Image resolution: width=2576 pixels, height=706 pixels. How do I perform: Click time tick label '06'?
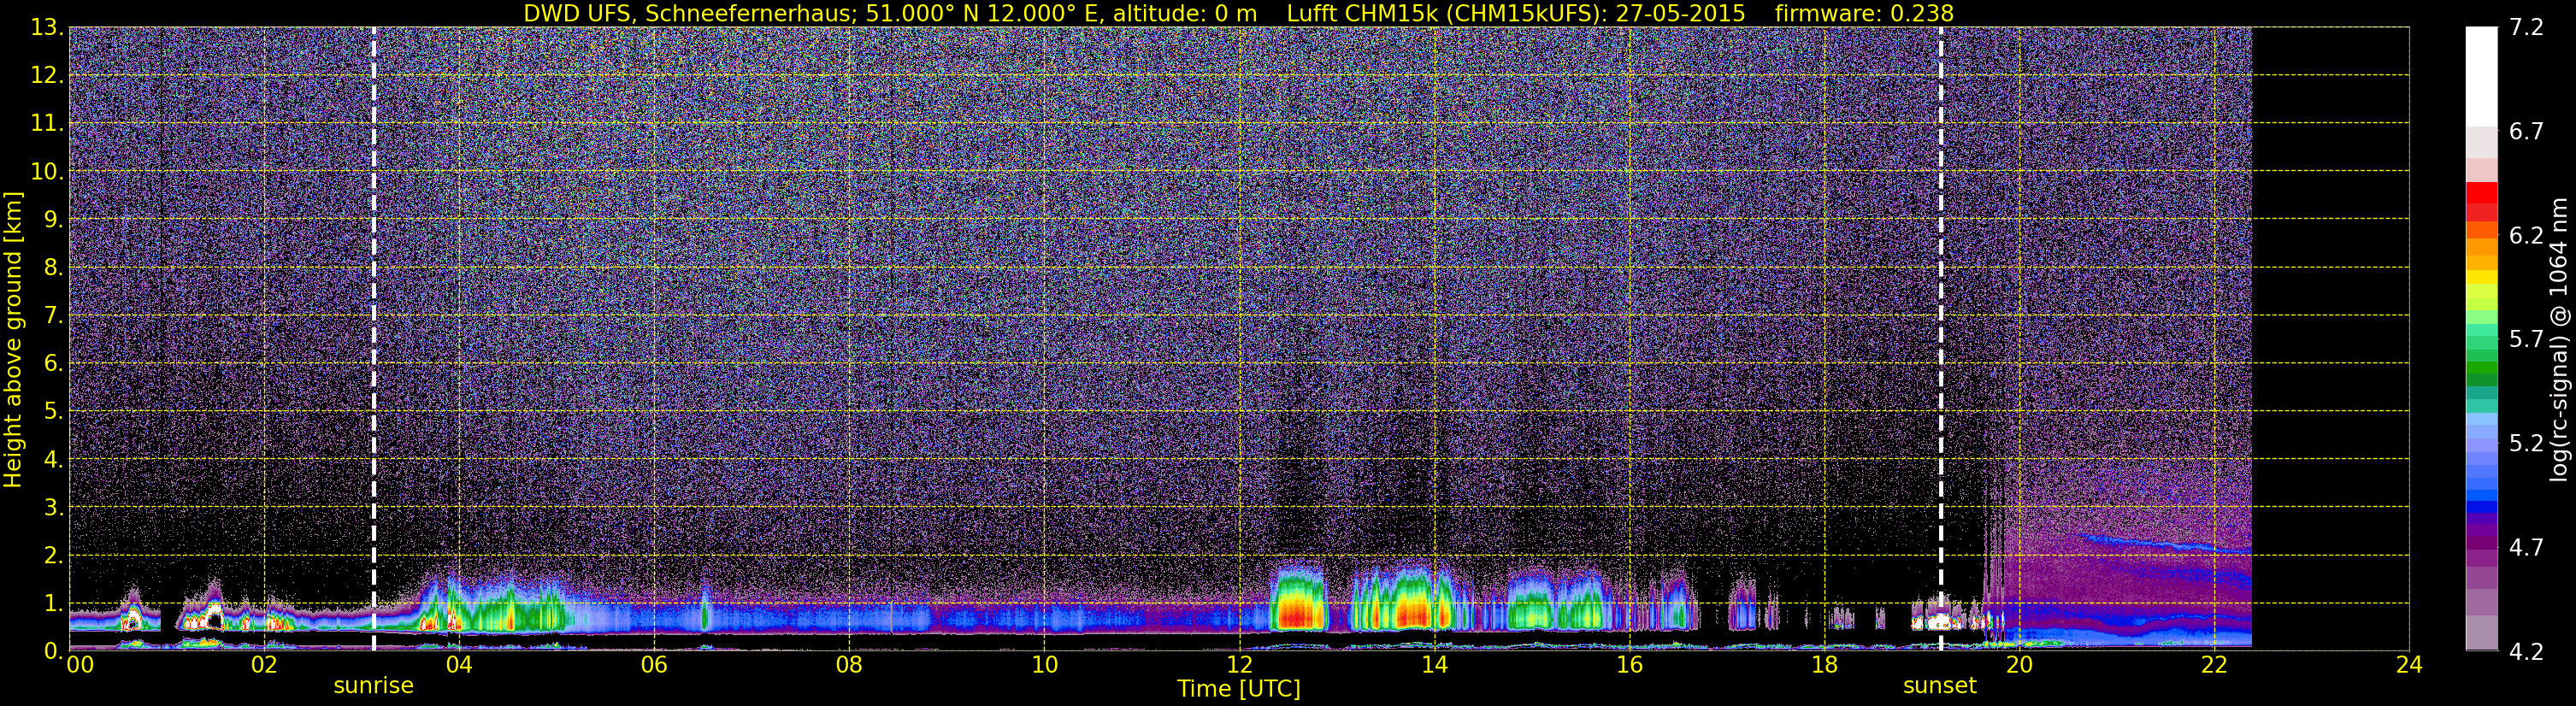(x=654, y=664)
